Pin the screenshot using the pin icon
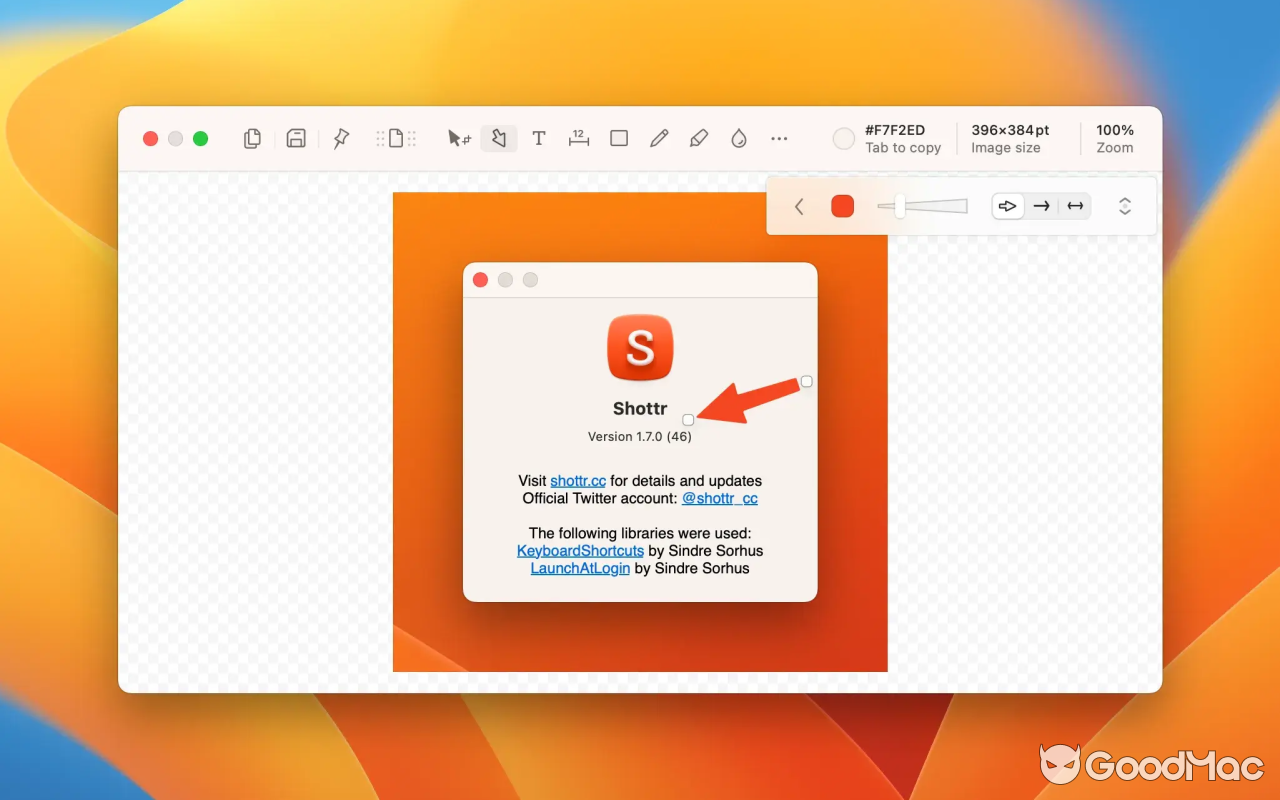The height and width of the screenshot is (800, 1280). click(x=340, y=138)
